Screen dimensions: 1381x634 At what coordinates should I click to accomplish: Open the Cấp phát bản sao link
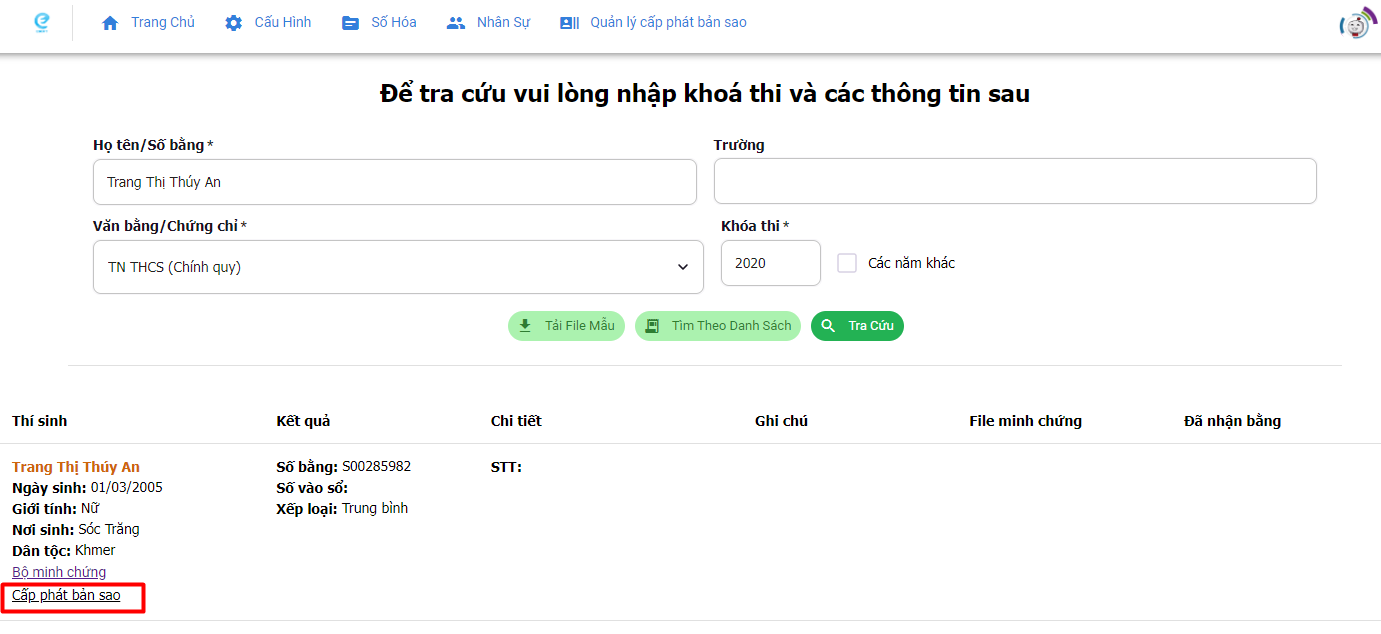(66, 596)
